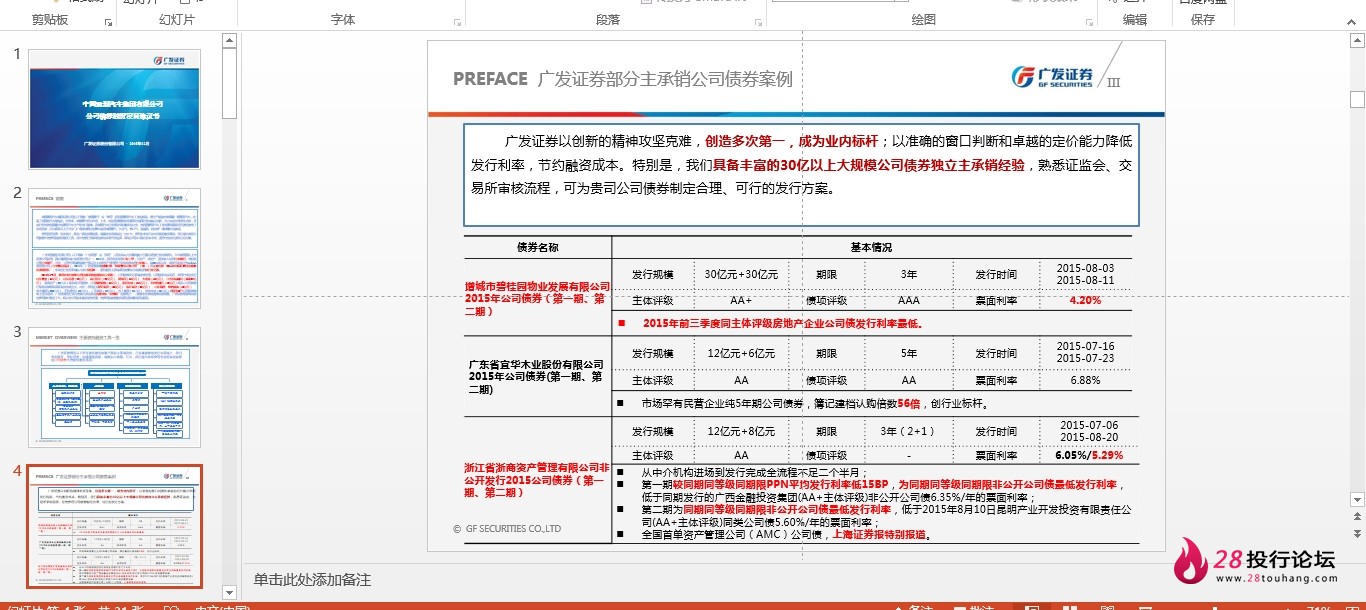This screenshot has height=610, width=1366.
Task: Select slide 3 thumbnail
Action: [115, 387]
